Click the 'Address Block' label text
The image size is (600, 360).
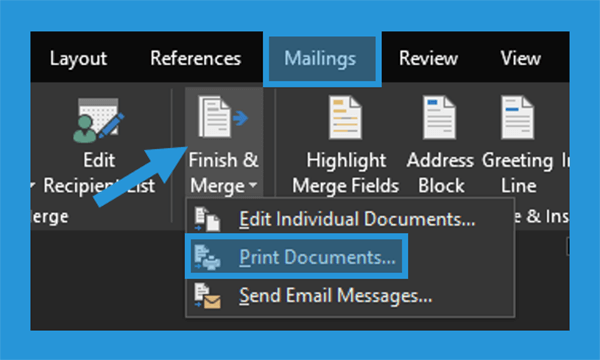click(x=440, y=173)
